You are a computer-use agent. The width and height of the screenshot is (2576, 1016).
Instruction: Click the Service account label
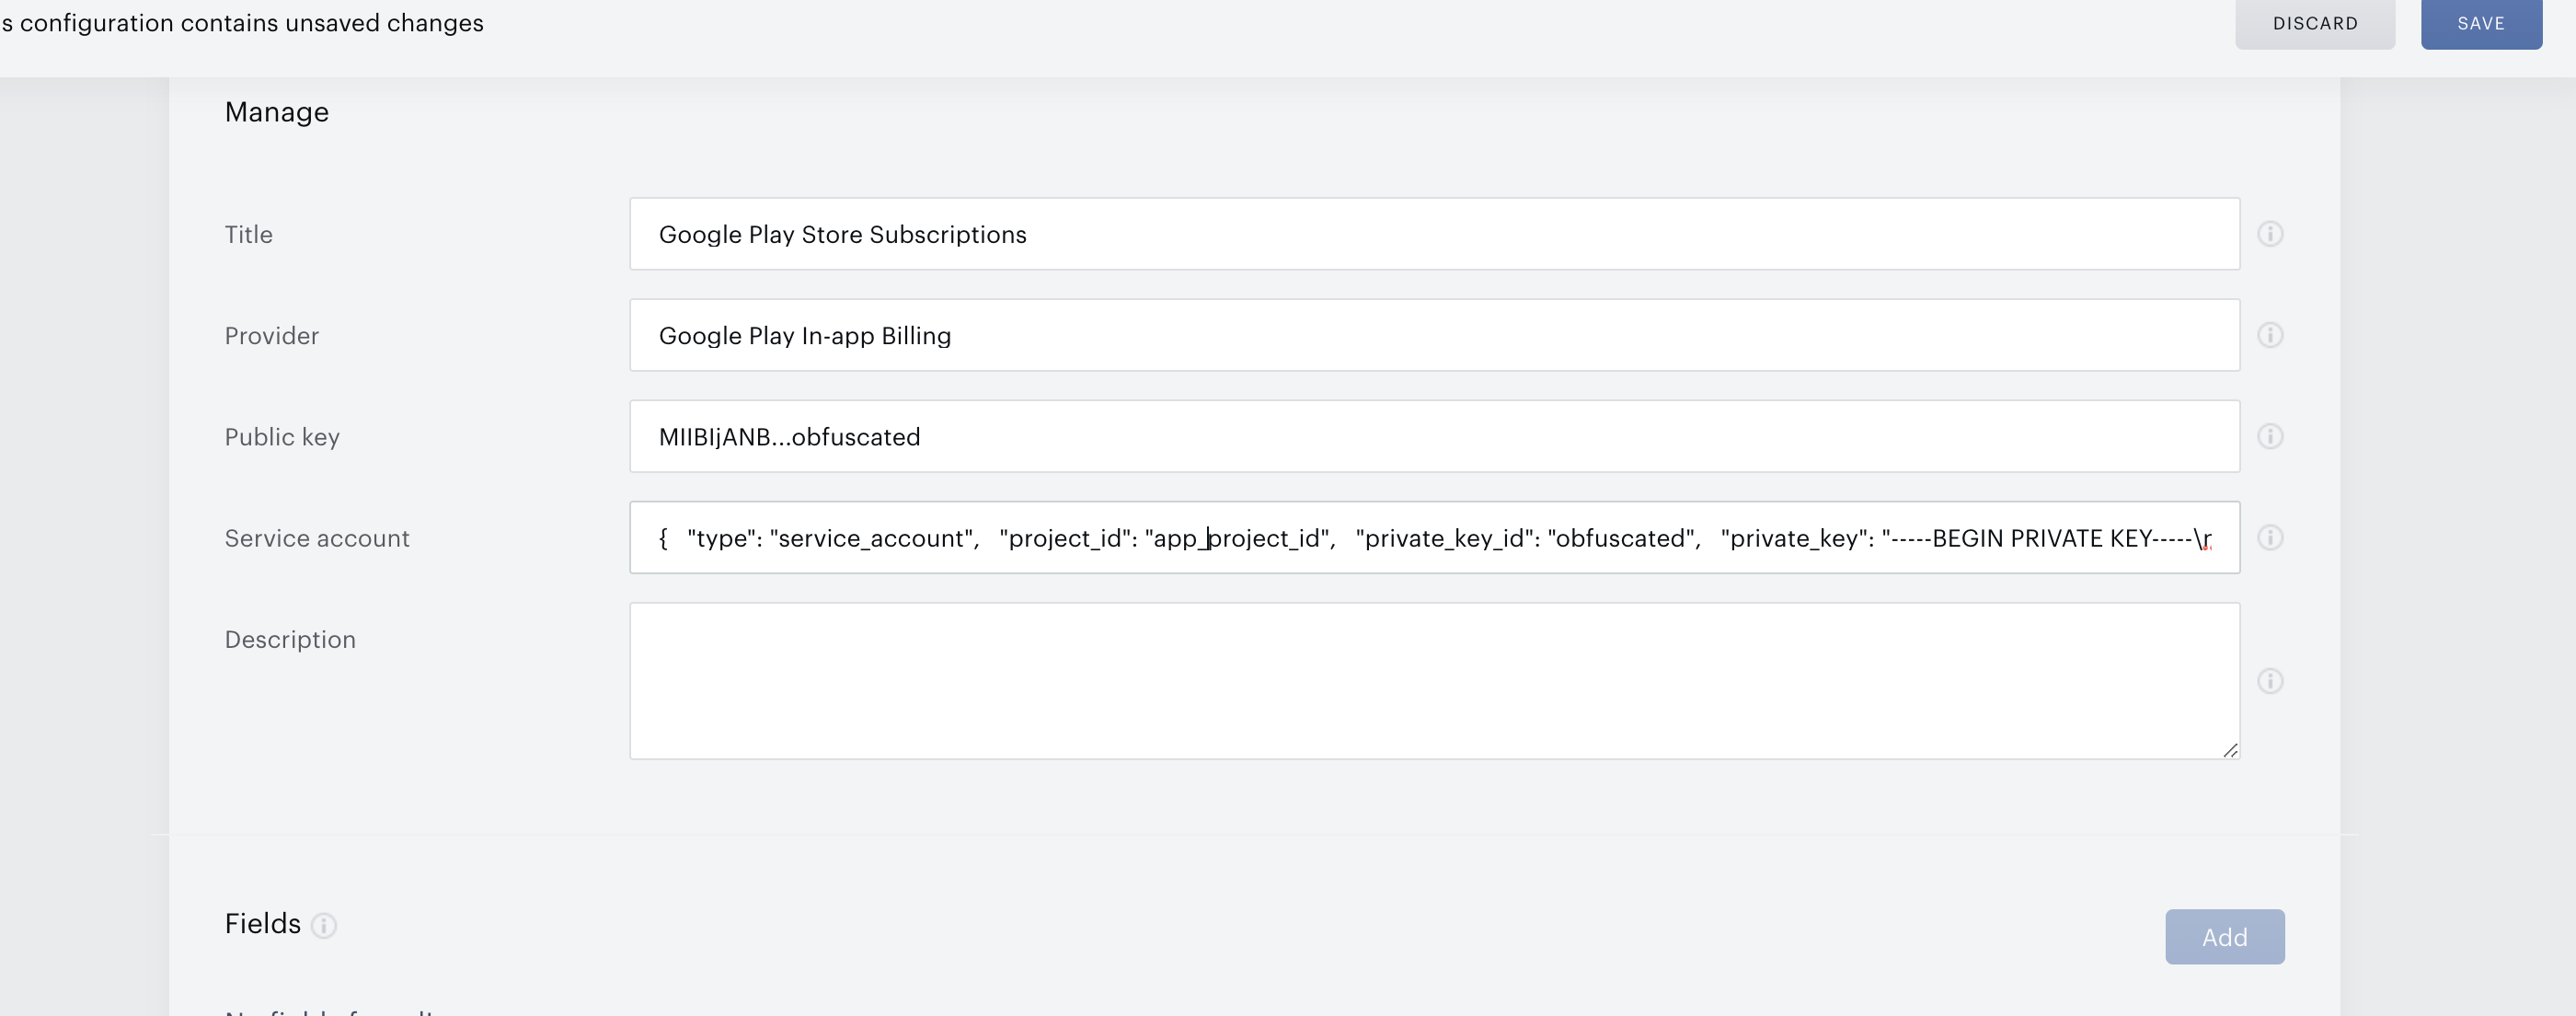(x=316, y=538)
